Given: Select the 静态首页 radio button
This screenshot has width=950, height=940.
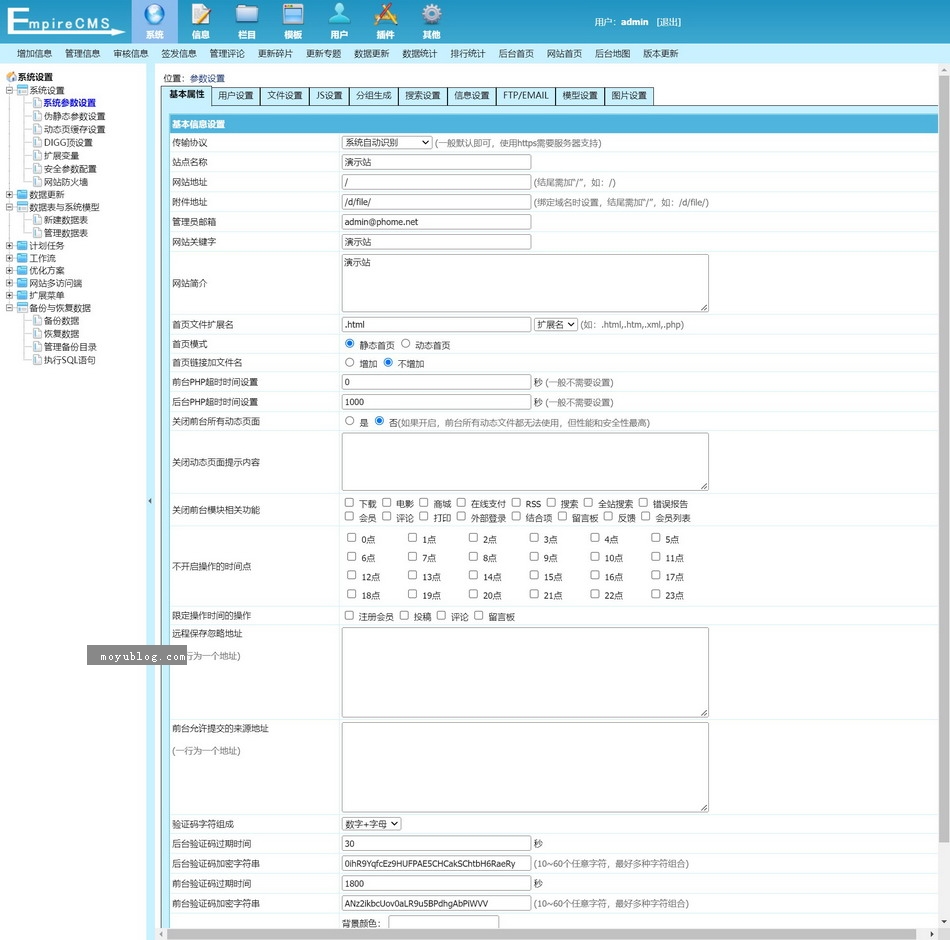Looking at the screenshot, I should (x=350, y=344).
